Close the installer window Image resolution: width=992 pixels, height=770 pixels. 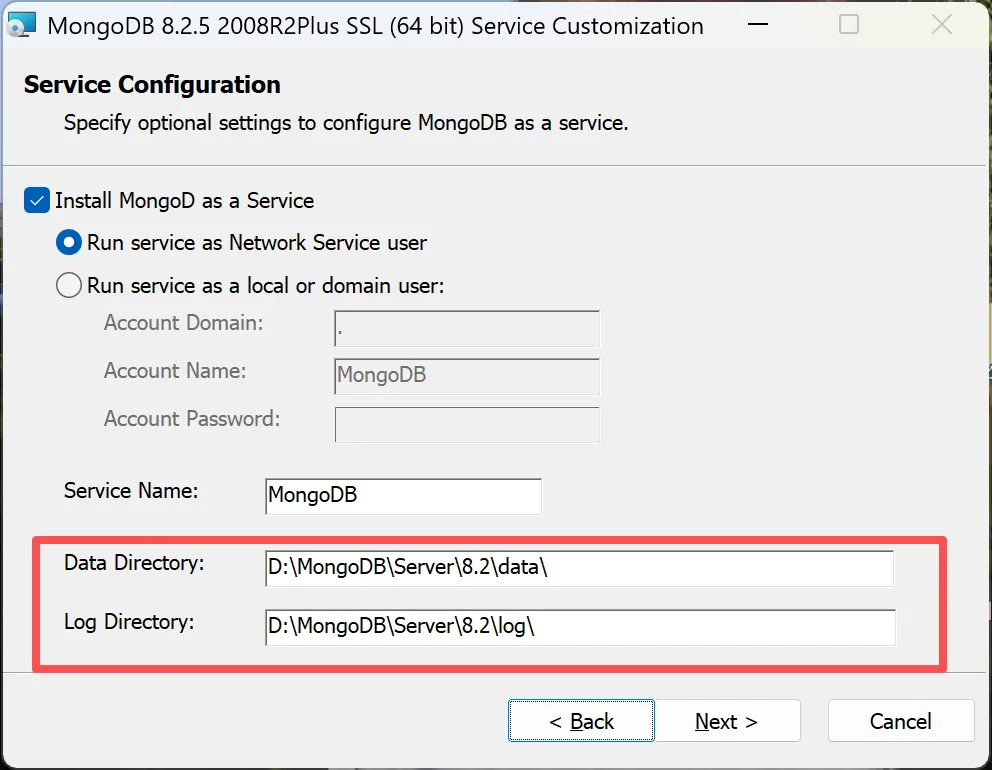point(942,25)
